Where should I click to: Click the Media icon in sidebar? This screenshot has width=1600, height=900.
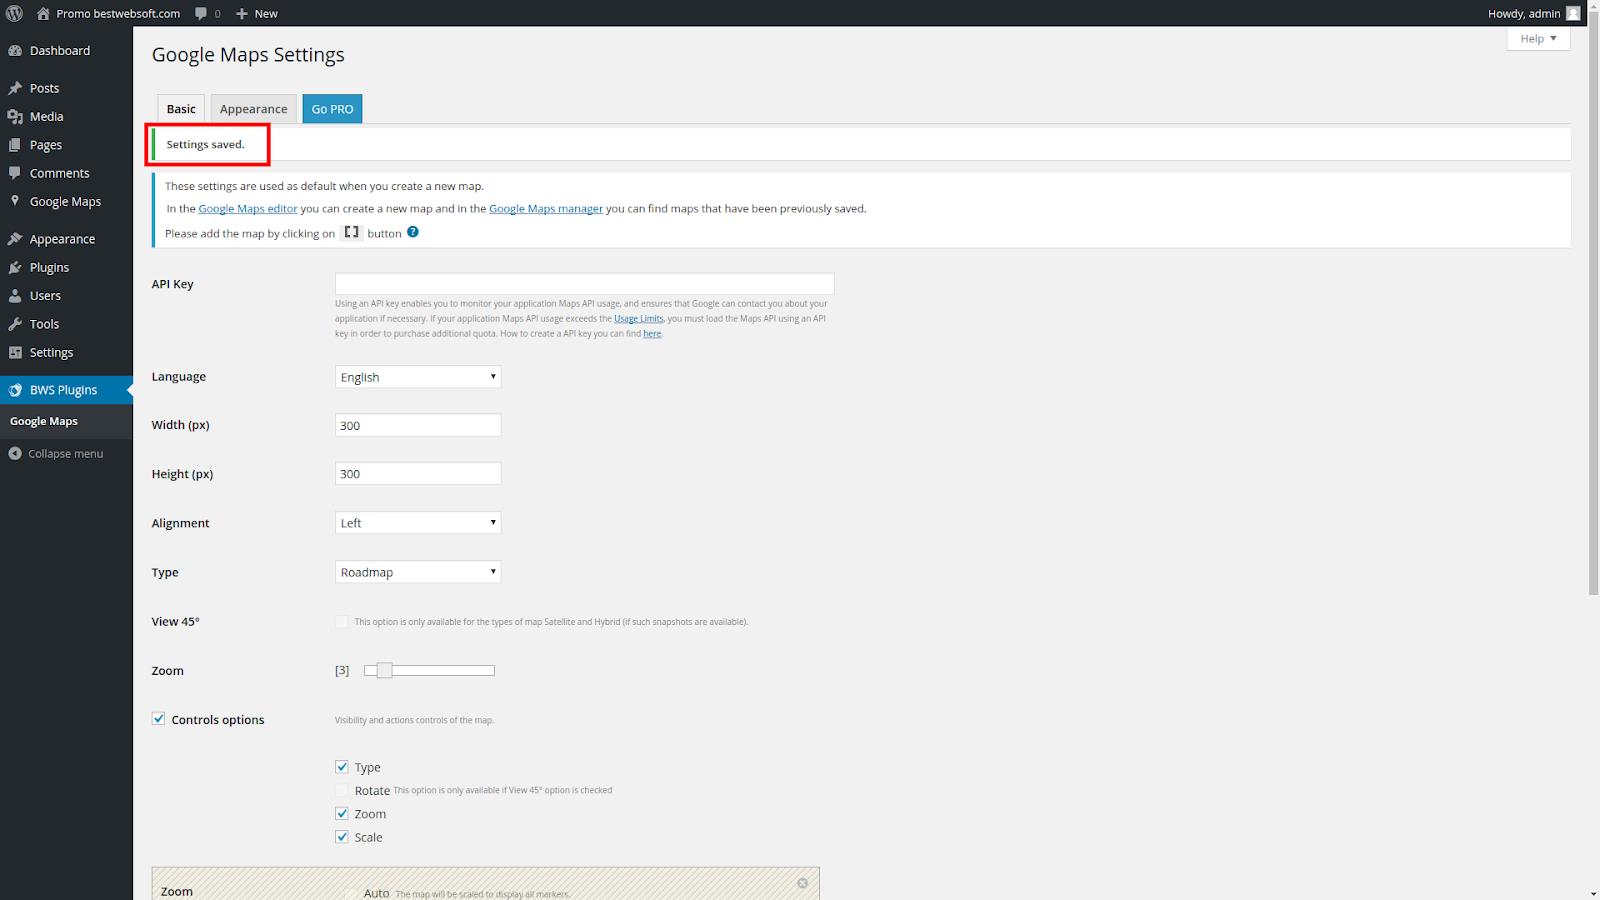tap(15, 117)
